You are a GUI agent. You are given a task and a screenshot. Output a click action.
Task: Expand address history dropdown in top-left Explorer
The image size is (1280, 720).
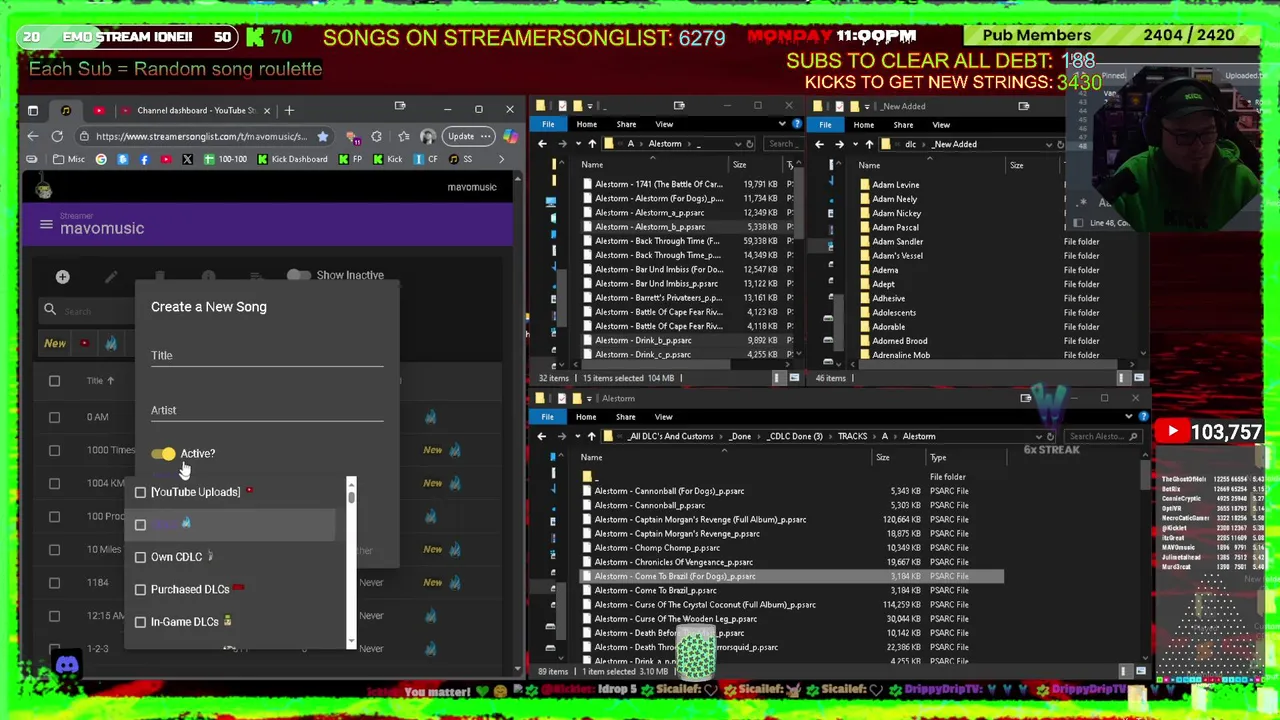tap(738, 144)
